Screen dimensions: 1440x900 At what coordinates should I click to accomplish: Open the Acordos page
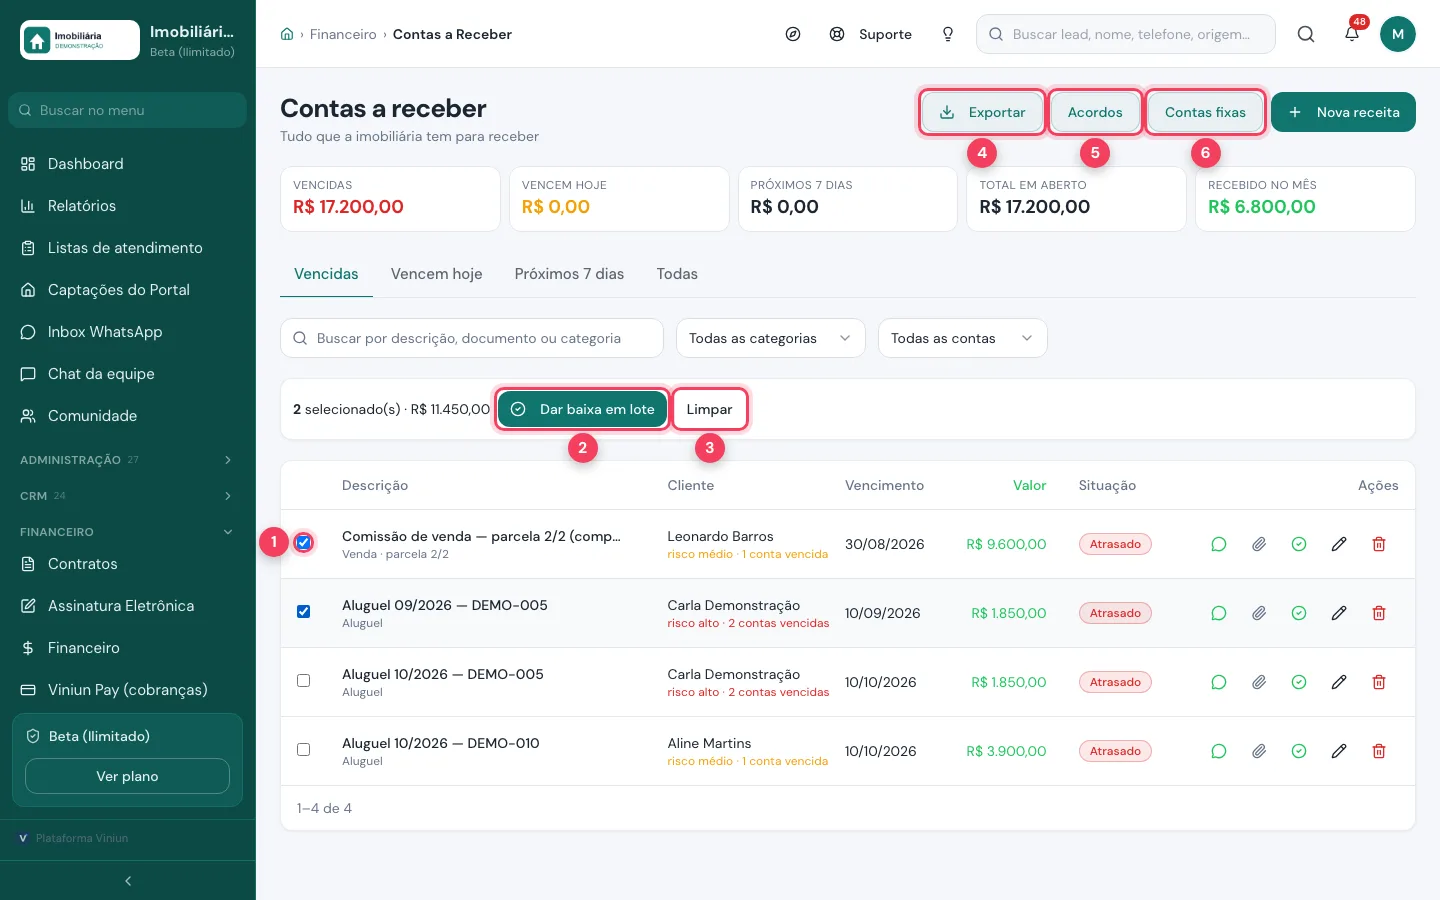pos(1095,112)
